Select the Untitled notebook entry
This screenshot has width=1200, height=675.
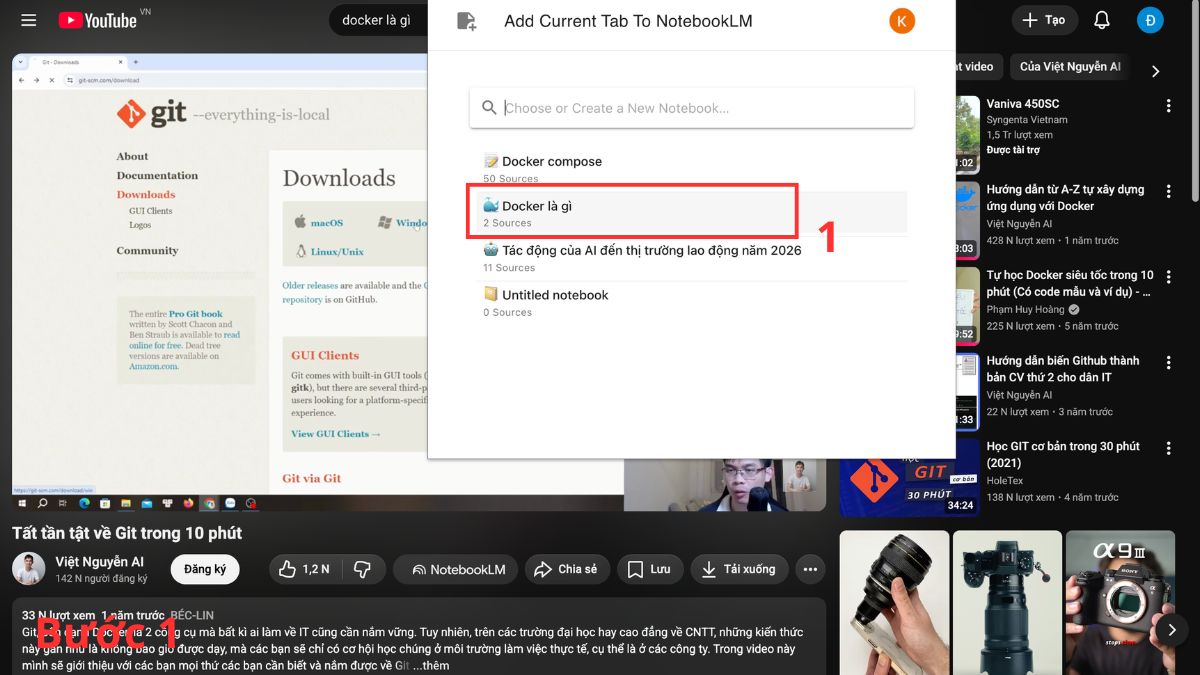[x=692, y=302]
